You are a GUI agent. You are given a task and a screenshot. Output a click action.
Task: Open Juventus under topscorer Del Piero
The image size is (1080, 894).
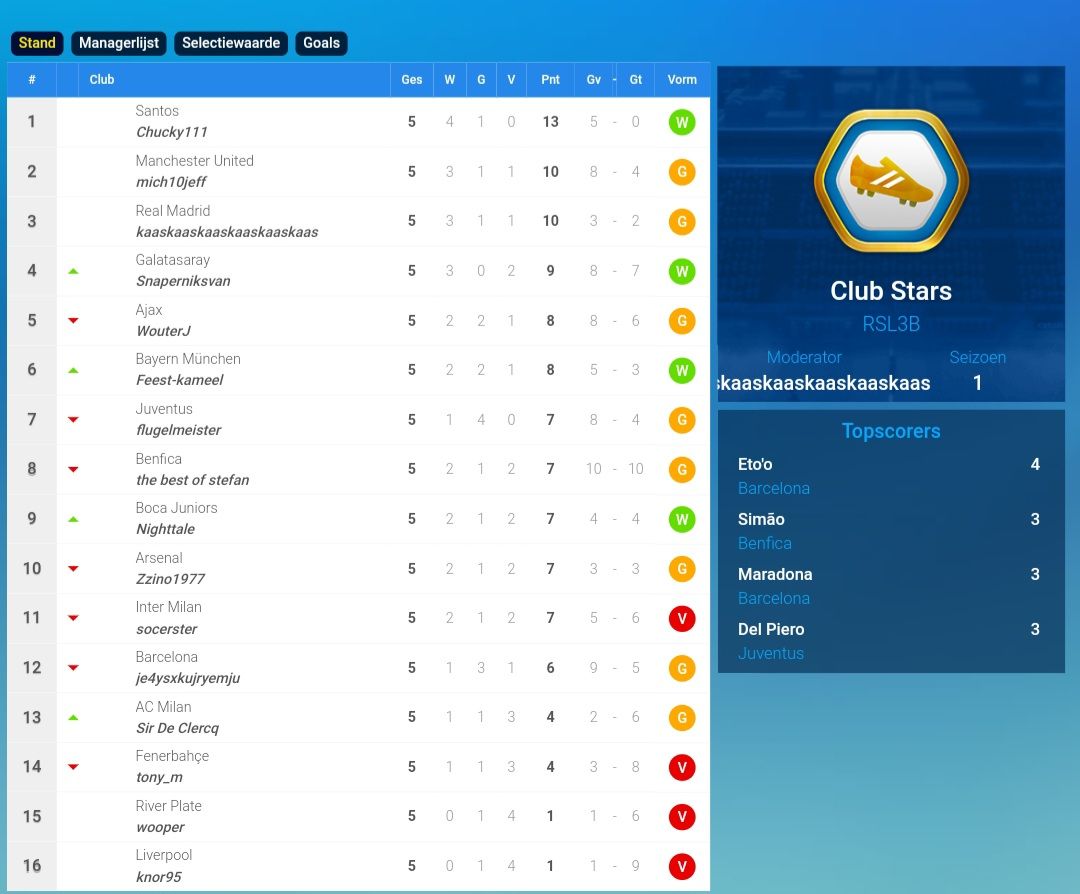pyautogui.click(x=771, y=654)
